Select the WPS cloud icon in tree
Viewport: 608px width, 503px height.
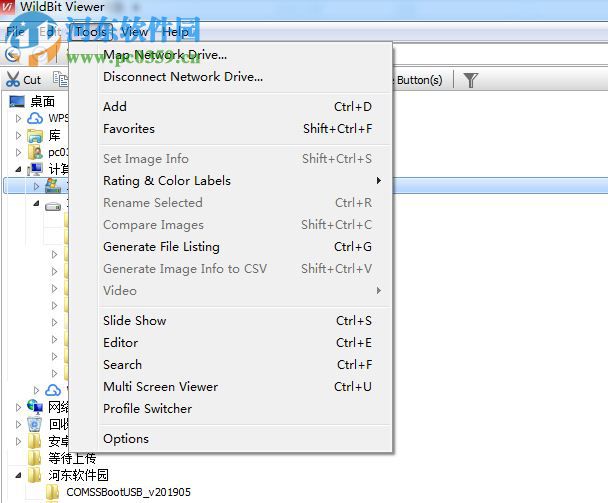[35, 118]
